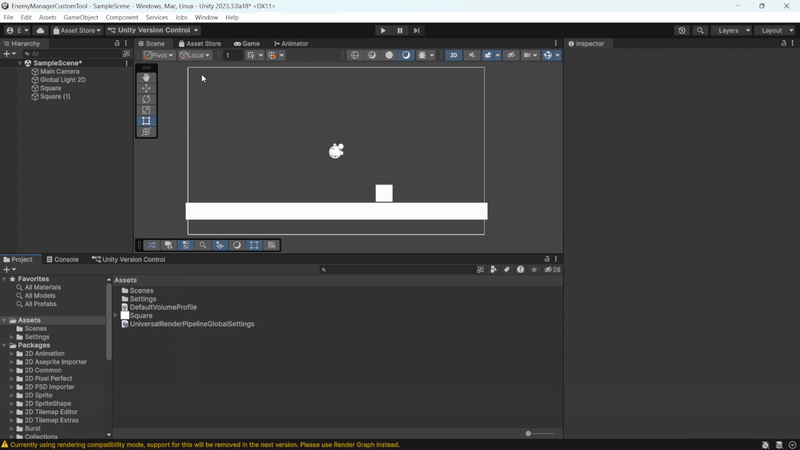800x450 pixels.
Task: Click the Pause button
Action: click(x=400, y=31)
